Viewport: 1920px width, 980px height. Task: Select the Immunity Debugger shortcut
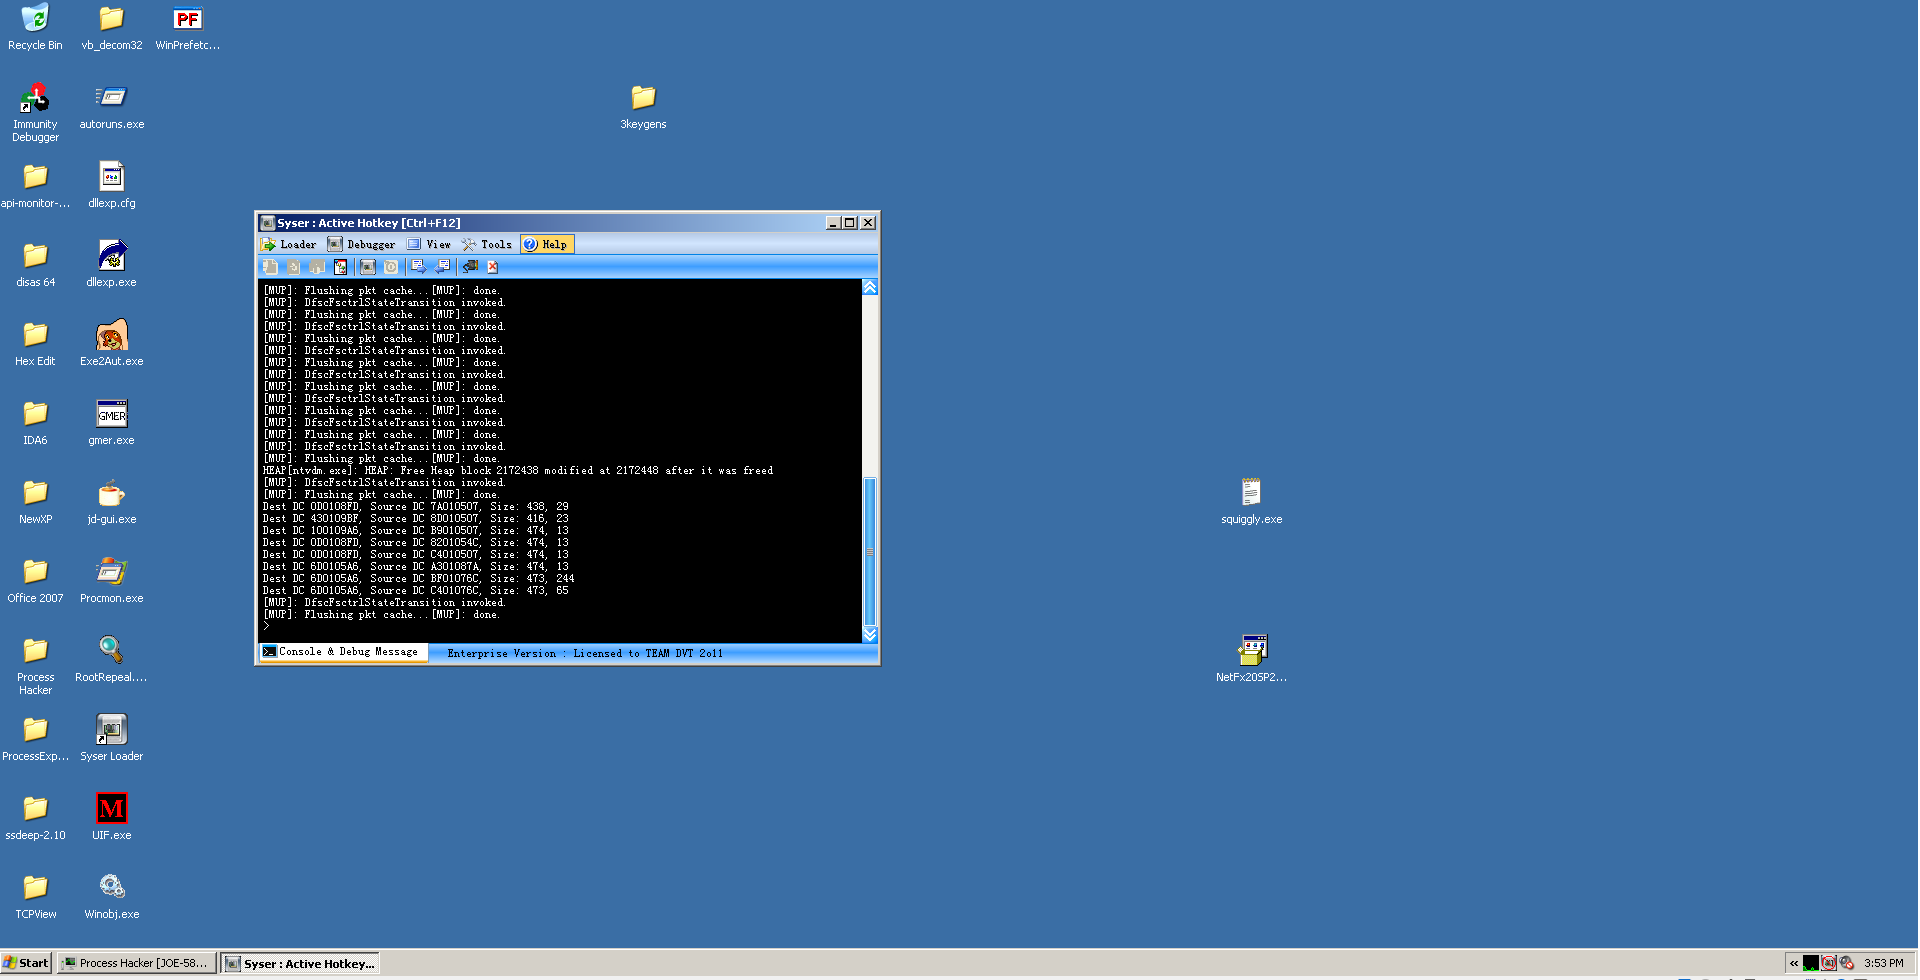point(35,113)
